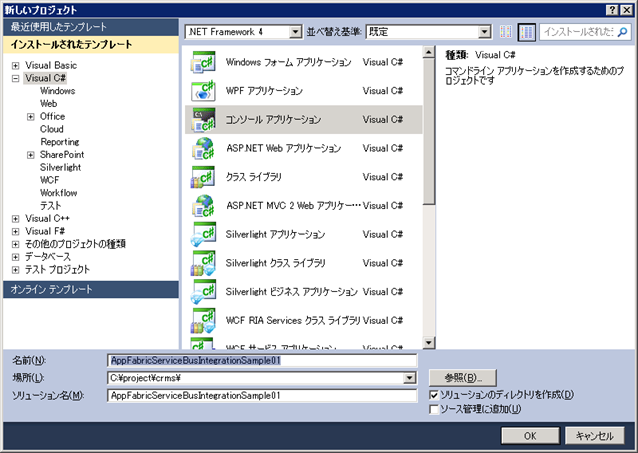The height and width of the screenshot is (453, 638).
Task: Collapse the Visual C# tree node
Action: pos(15,78)
